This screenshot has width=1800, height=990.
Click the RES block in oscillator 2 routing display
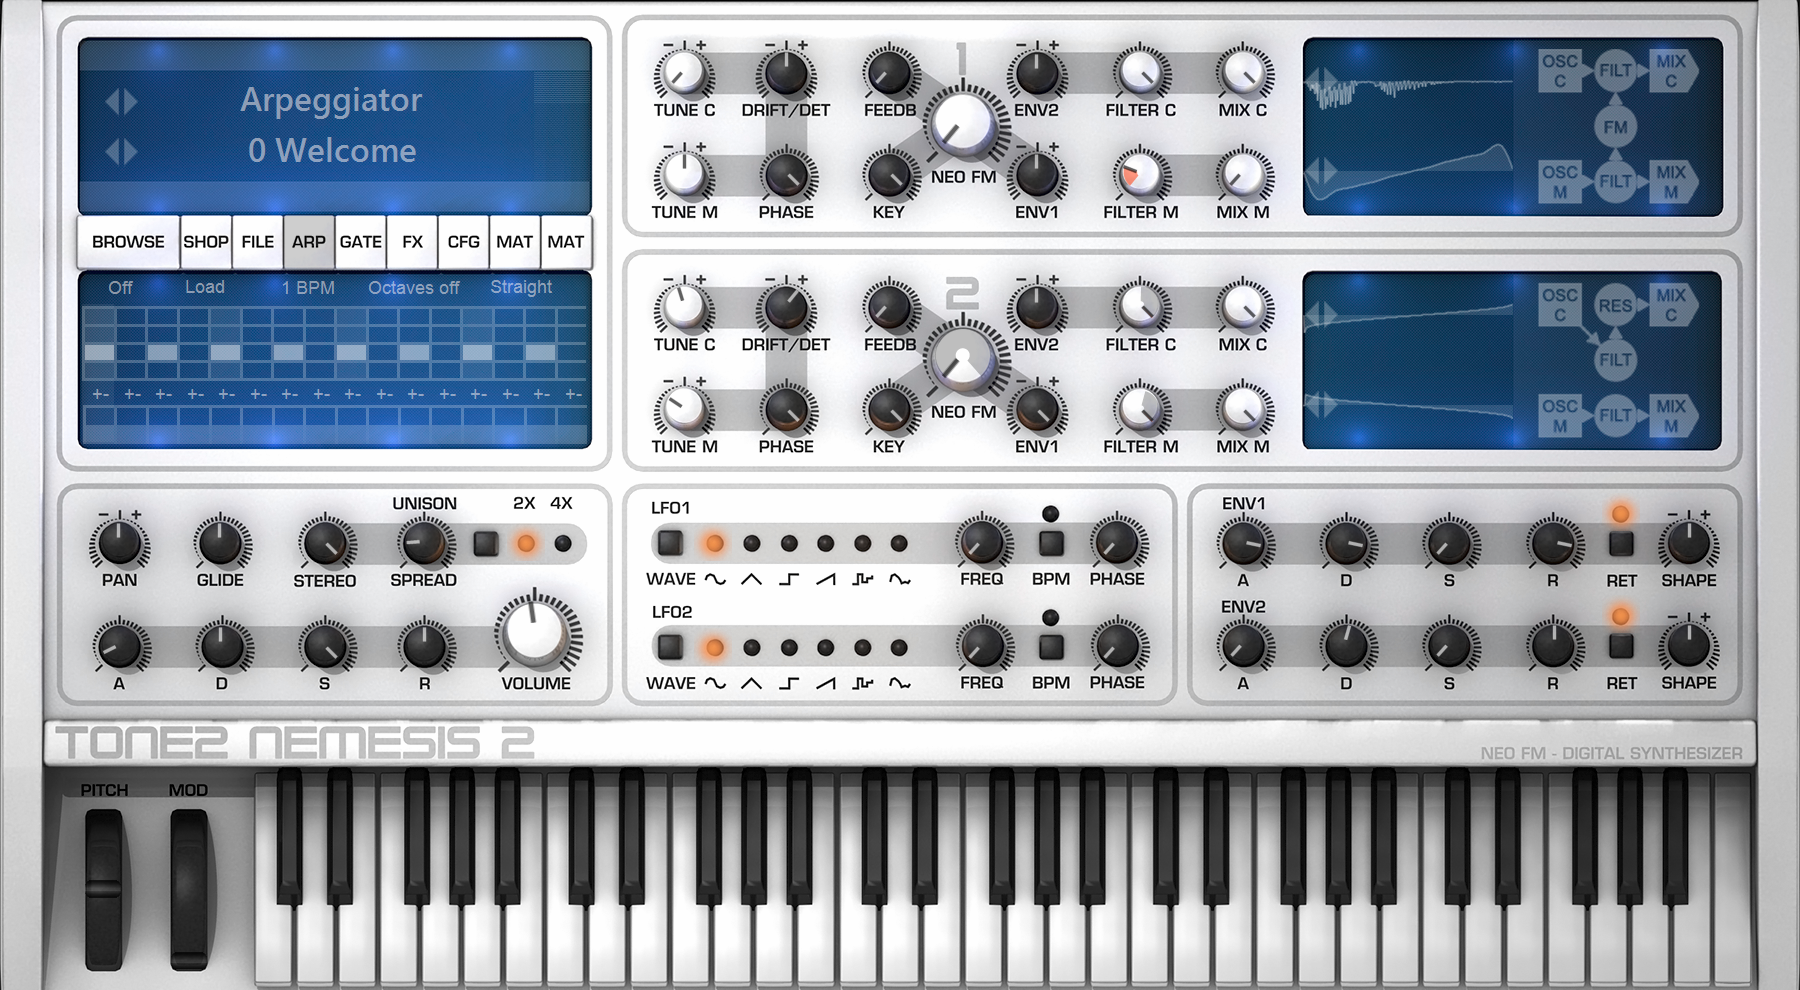1615,306
